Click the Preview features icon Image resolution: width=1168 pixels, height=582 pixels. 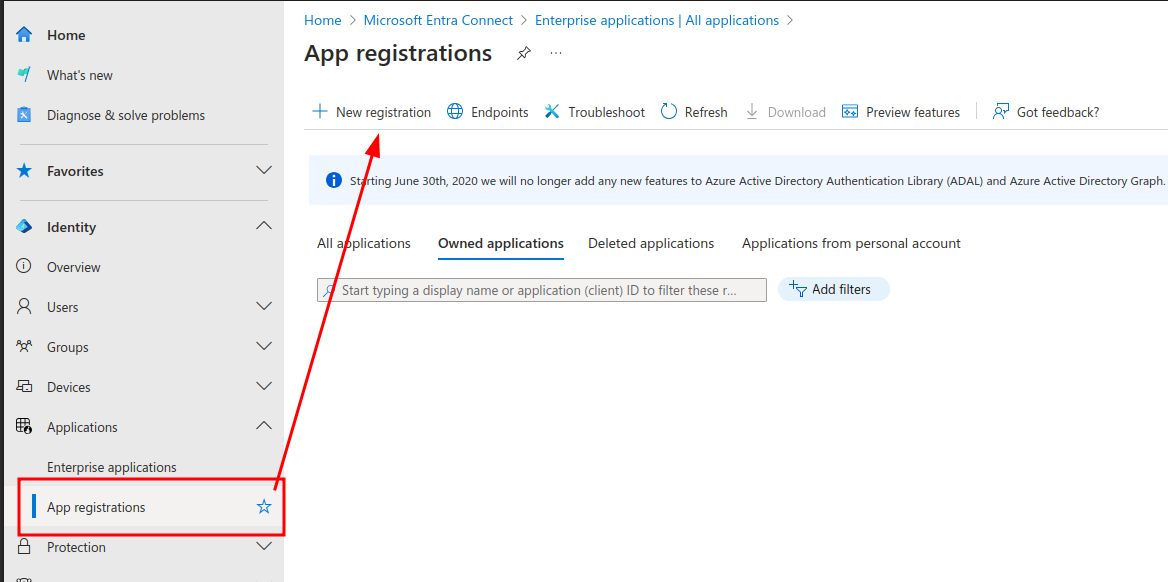[x=850, y=112]
